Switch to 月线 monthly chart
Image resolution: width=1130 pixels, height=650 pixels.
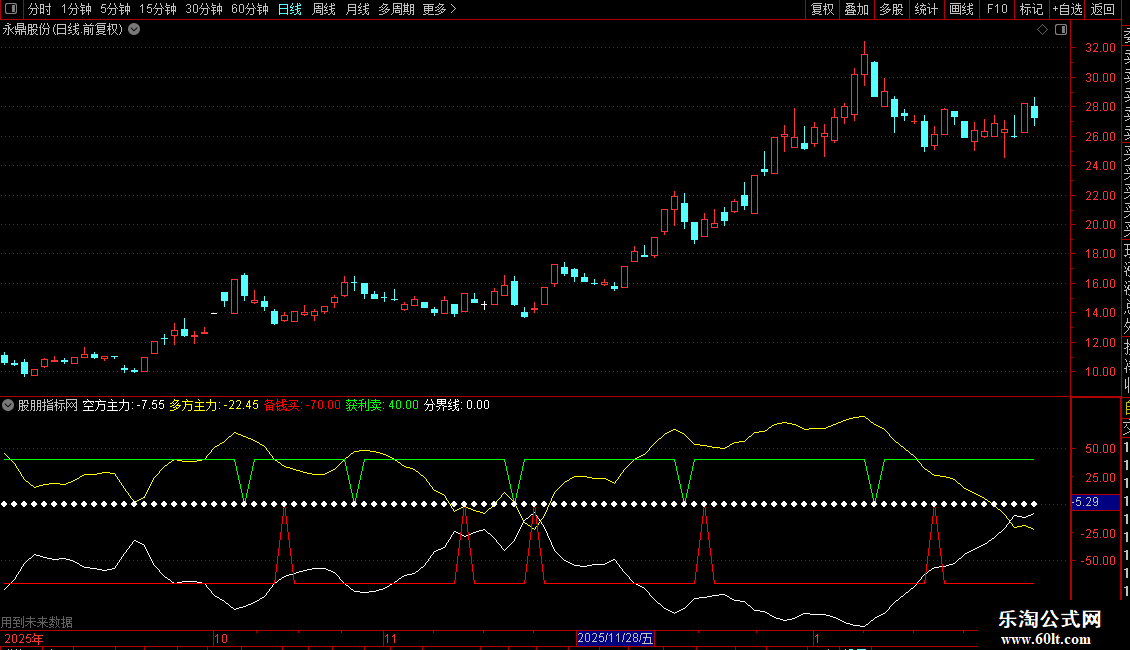point(357,9)
